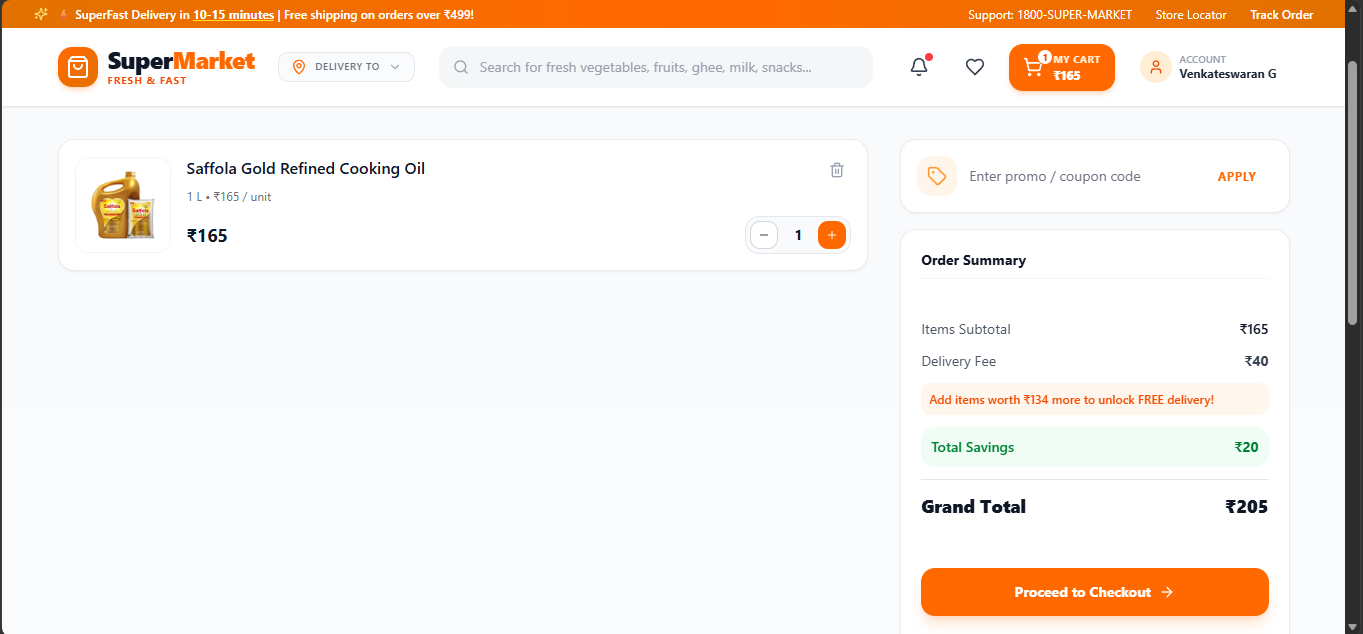
Task: Click the promo tag icon
Action: tap(937, 176)
